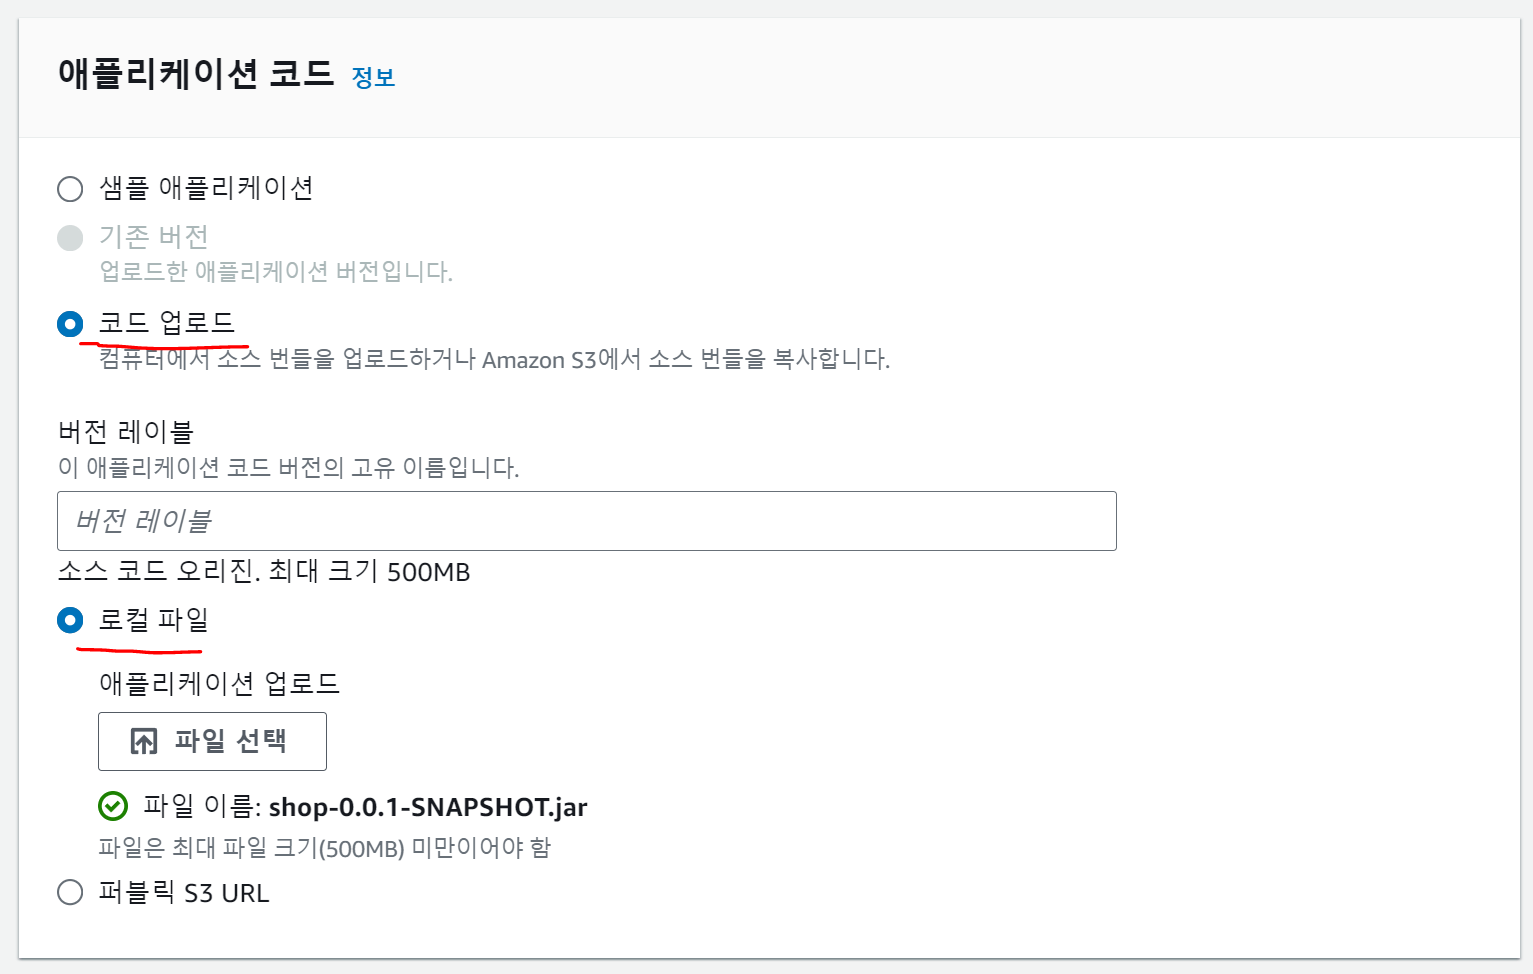Click the shop-0.0.1-SNAPSHOT.jar file name
The image size is (1533, 974).
click(427, 807)
